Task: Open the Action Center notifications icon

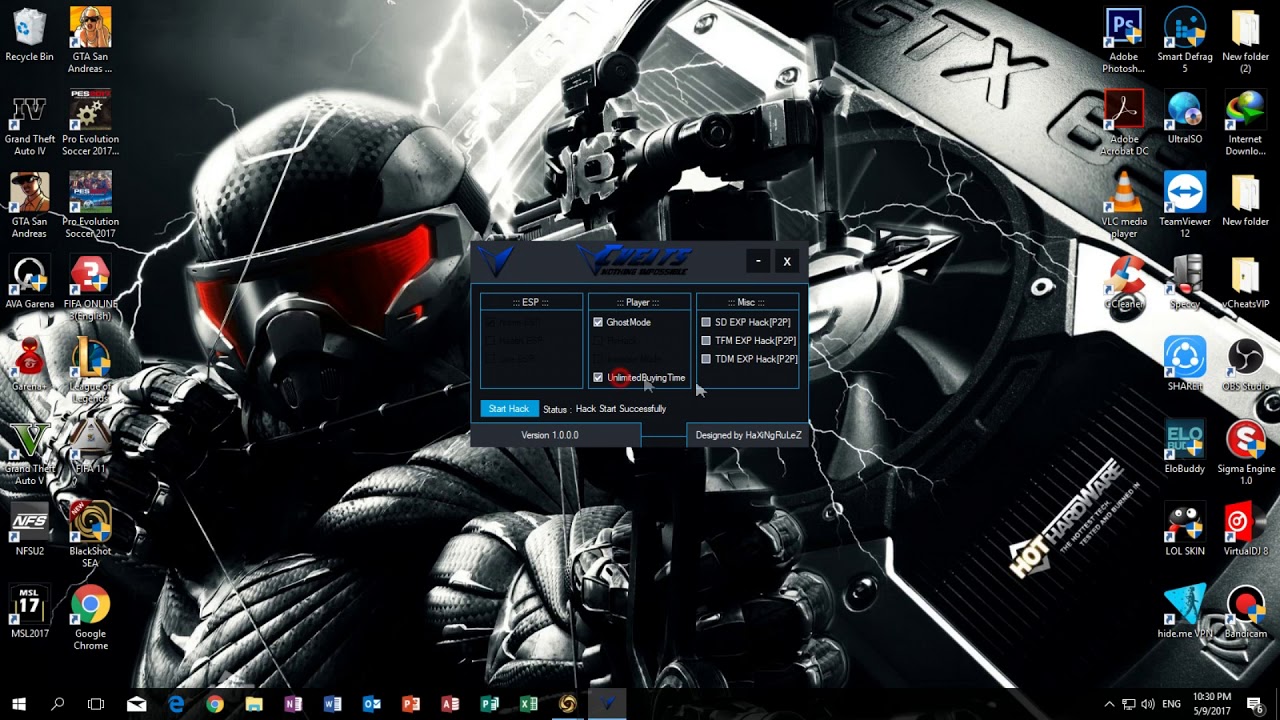Action: click(1256, 704)
